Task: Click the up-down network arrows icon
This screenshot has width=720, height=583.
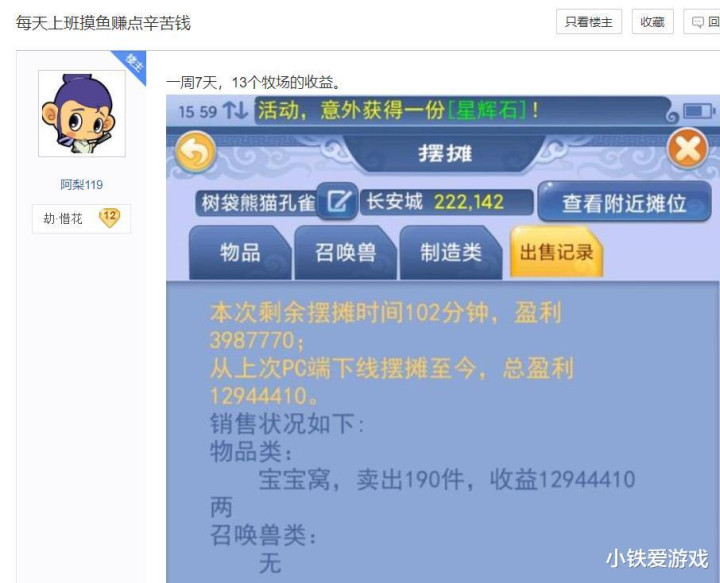Action: click(x=235, y=111)
